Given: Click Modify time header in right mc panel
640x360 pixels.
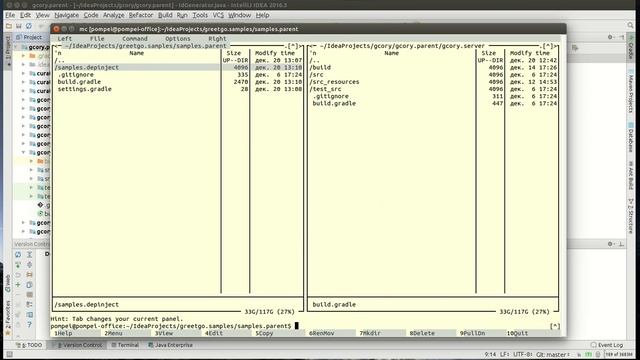Looking at the screenshot, I should click(x=529, y=53).
